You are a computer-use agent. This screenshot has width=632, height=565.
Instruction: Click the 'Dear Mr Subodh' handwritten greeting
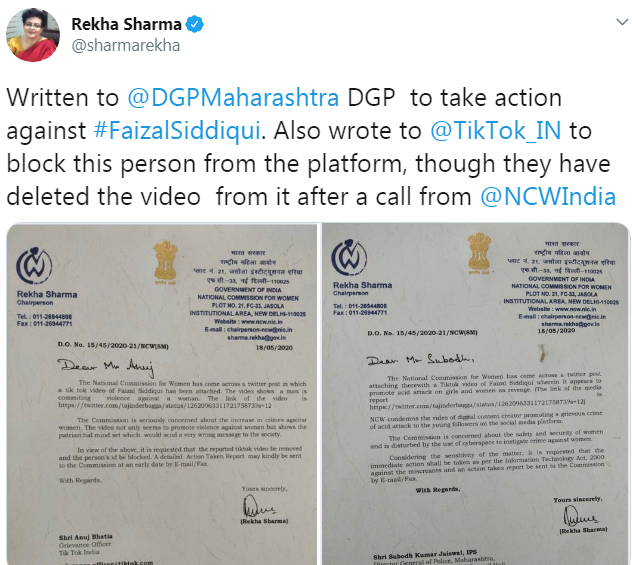pyautogui.click(x=420, y=359)
